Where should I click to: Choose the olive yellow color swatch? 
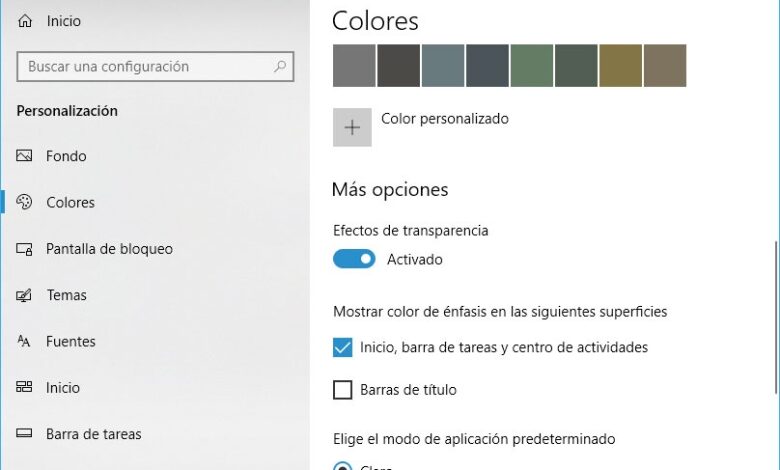point(620,65)
